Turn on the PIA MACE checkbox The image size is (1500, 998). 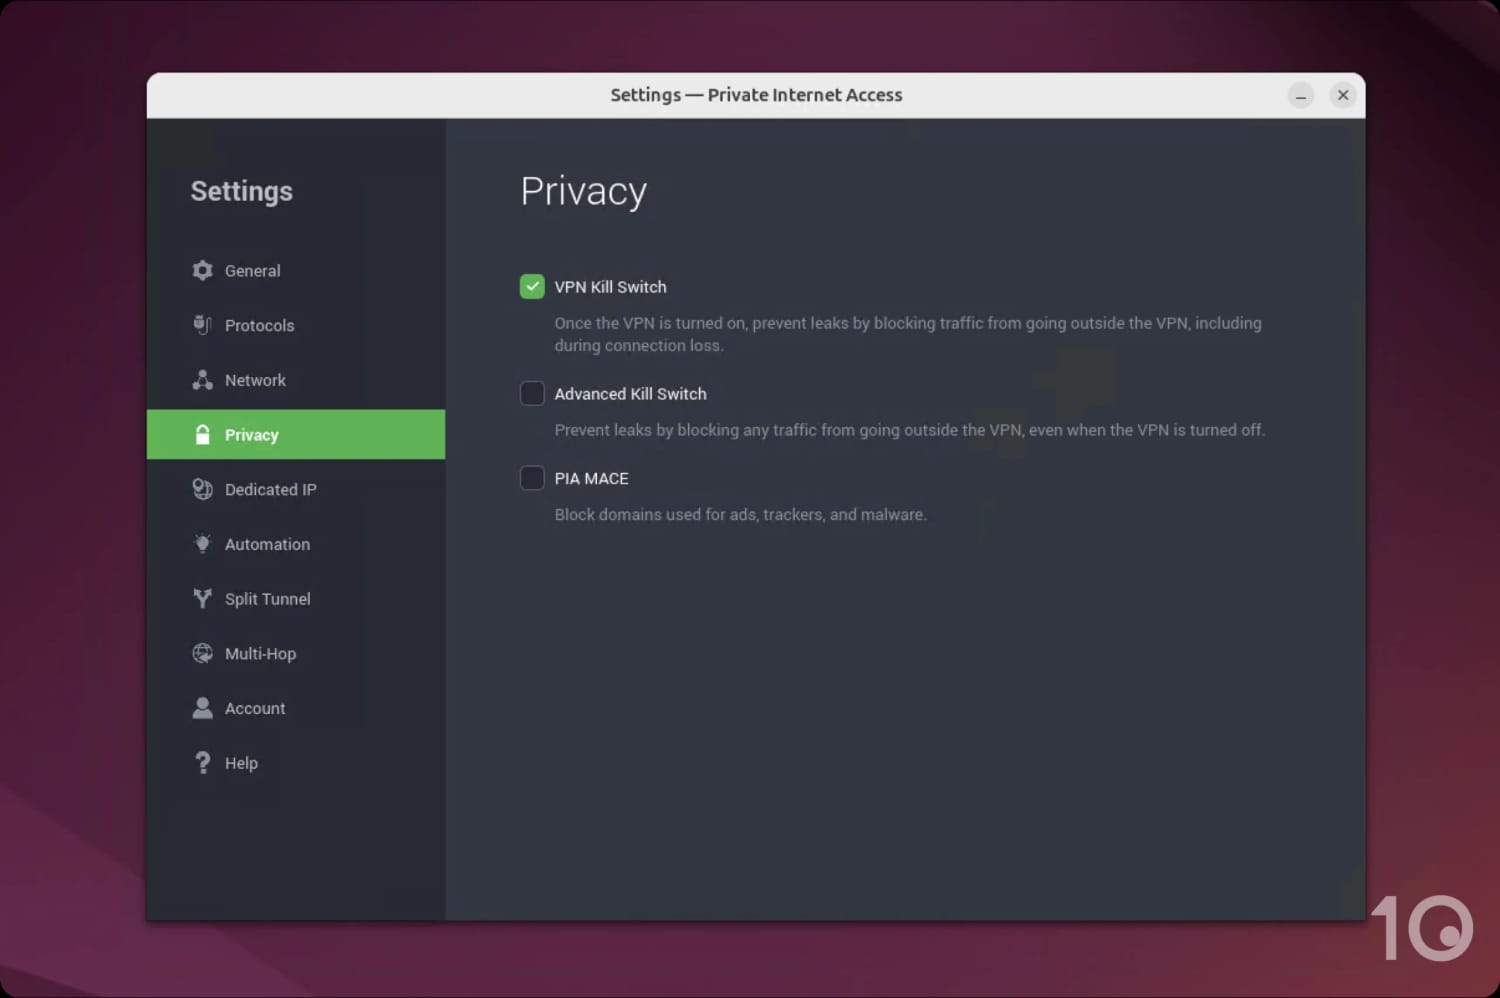pos(532,478)
